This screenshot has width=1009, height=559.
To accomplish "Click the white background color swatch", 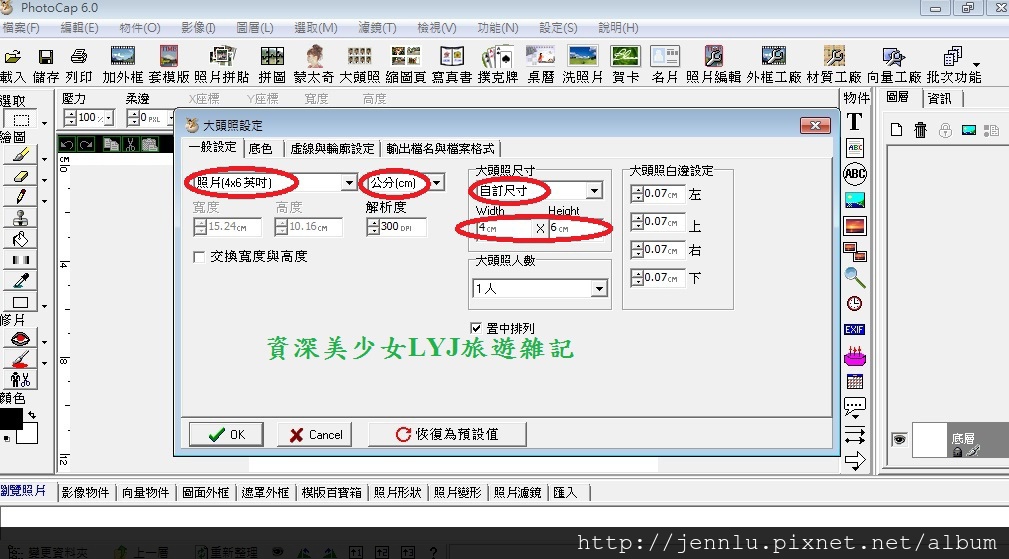I will [27, 434].
